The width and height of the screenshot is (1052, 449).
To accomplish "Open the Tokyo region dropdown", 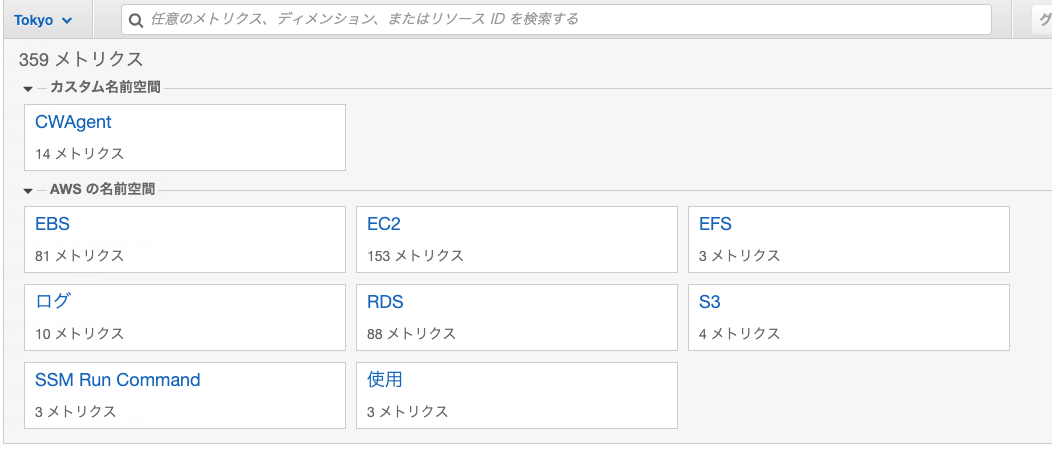I will pyautogui.click(x=43, y=20).
